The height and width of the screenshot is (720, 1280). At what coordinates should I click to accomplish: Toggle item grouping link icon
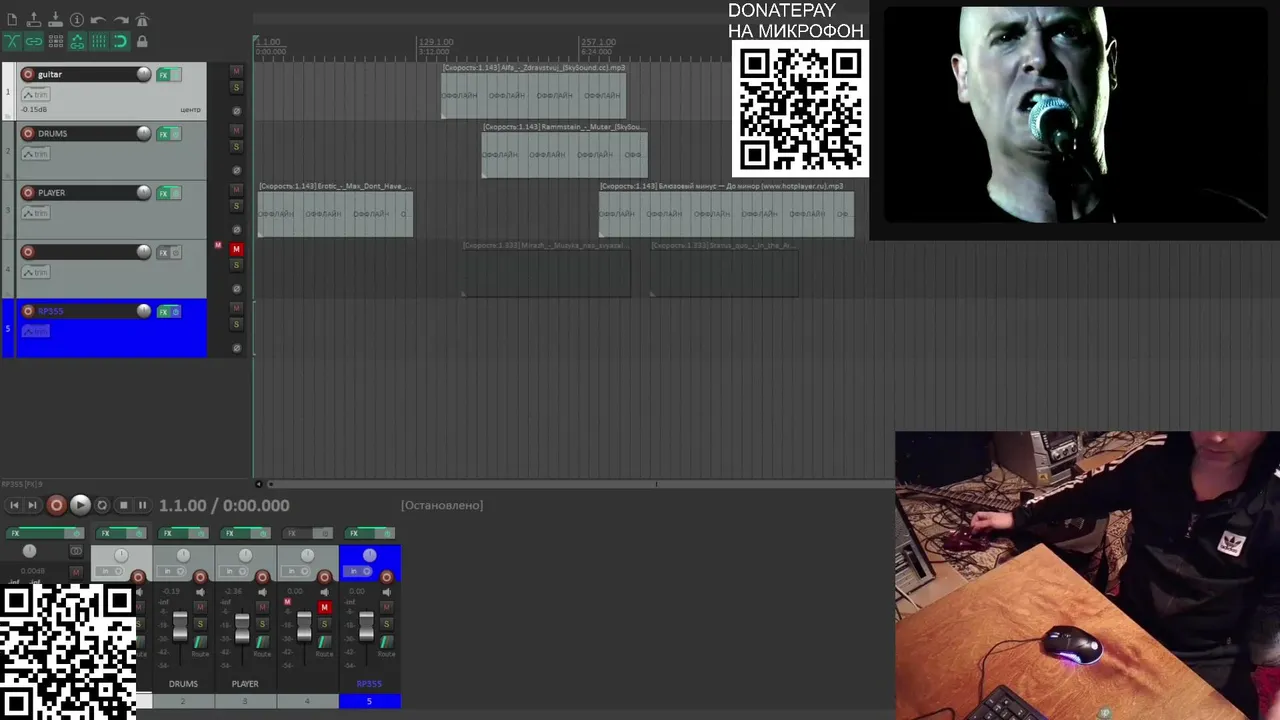(33, 42)
